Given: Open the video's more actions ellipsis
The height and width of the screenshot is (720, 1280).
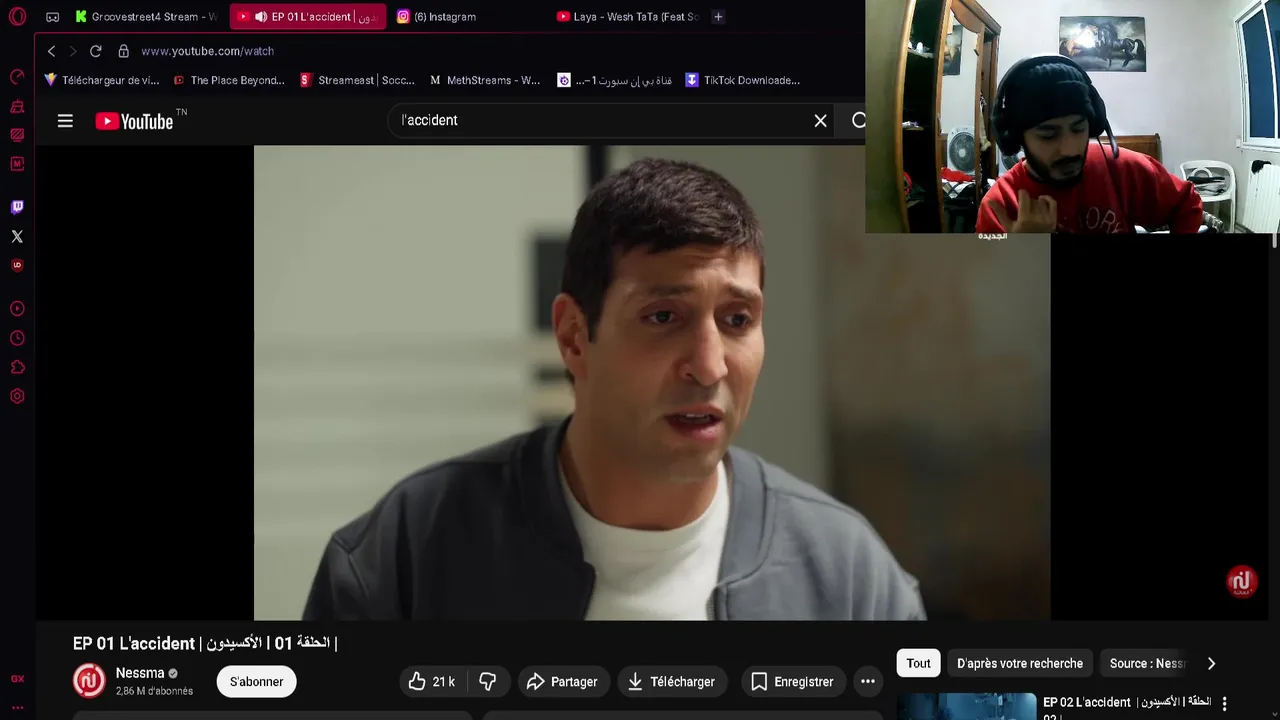Looking at the screenshot, I should (x=868, y=682).
